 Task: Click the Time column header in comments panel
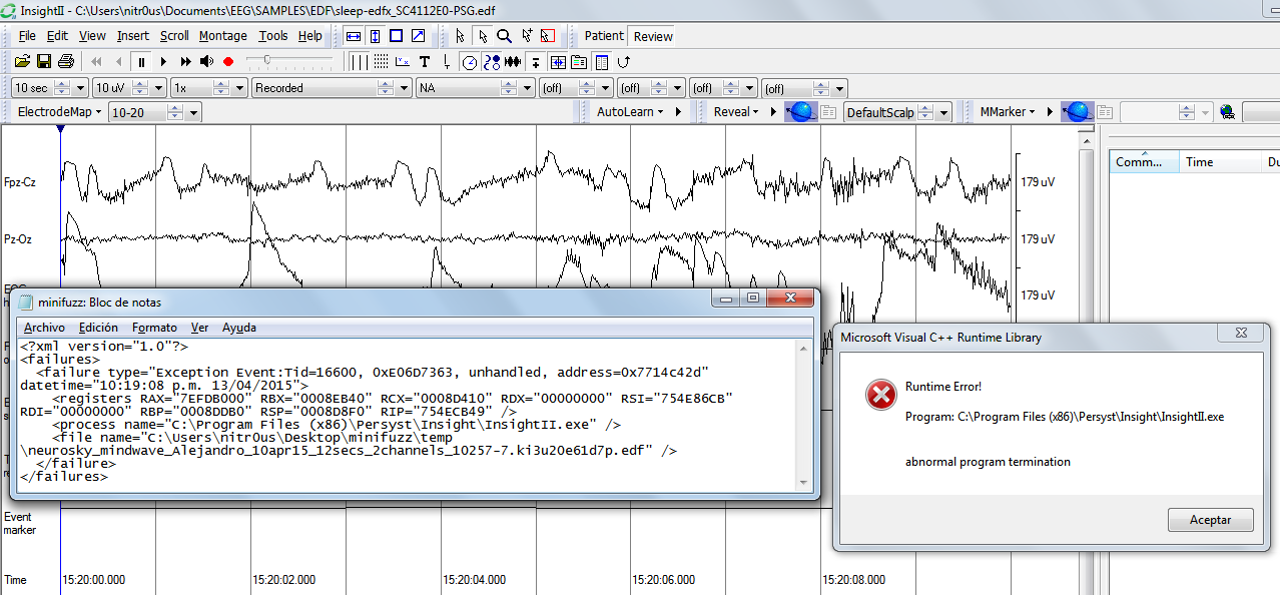click(x=1221, y=162)
